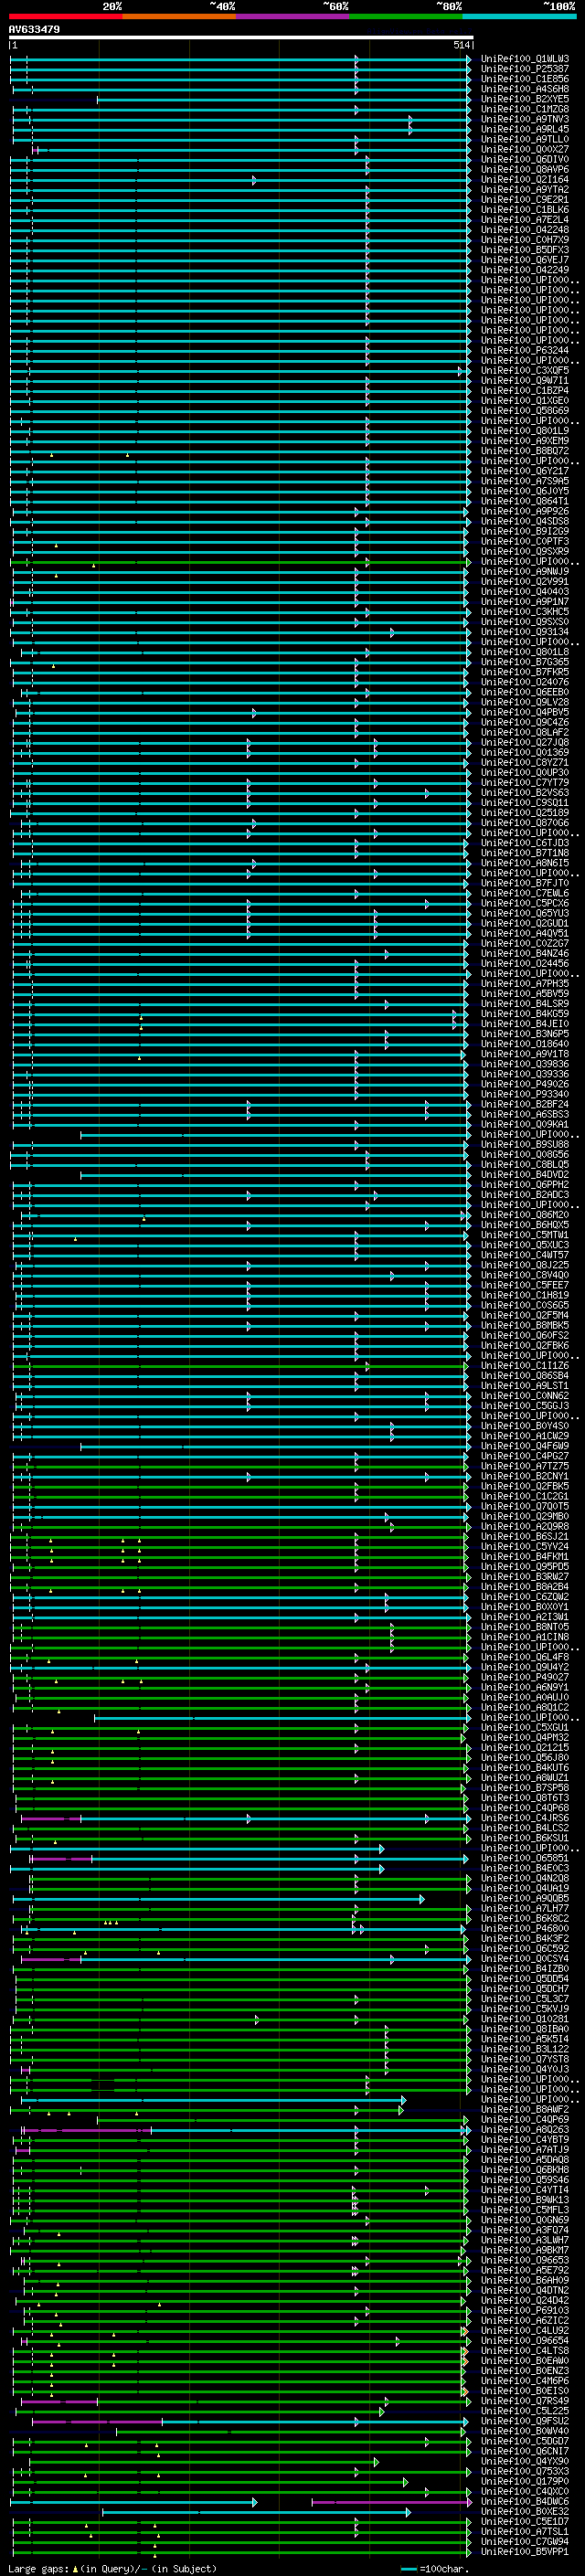Select label UniRef100_C1I1Z6

pyautogui.click(x=525, y=1365)
